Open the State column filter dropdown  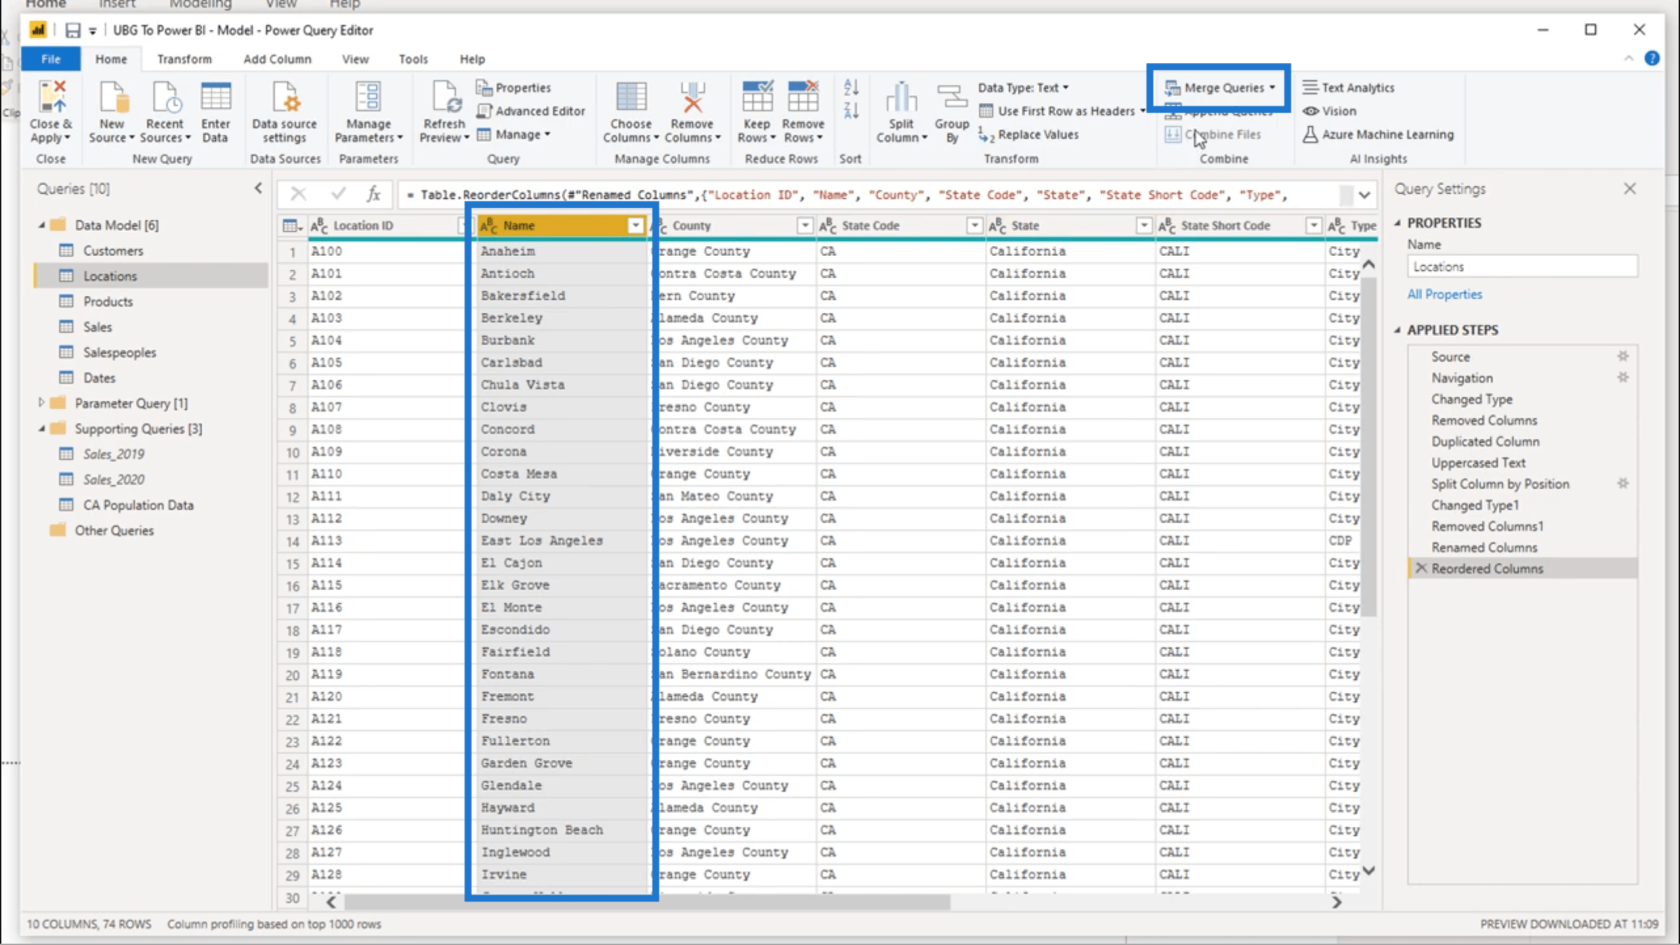1143,226
